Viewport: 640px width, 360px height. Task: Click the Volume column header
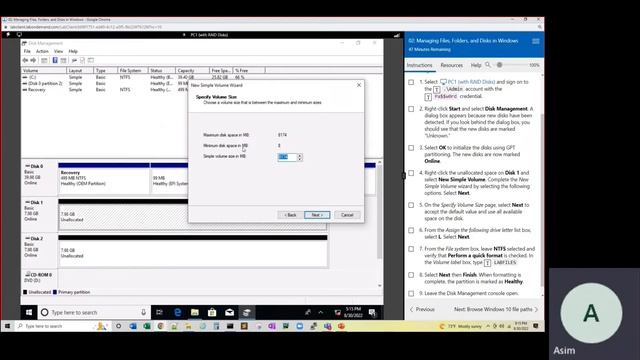click(44, 71)
